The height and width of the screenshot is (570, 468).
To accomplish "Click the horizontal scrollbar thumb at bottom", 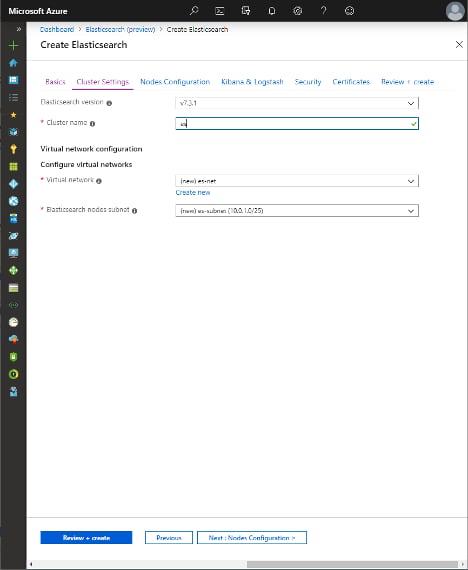I will tap(352, 564).
